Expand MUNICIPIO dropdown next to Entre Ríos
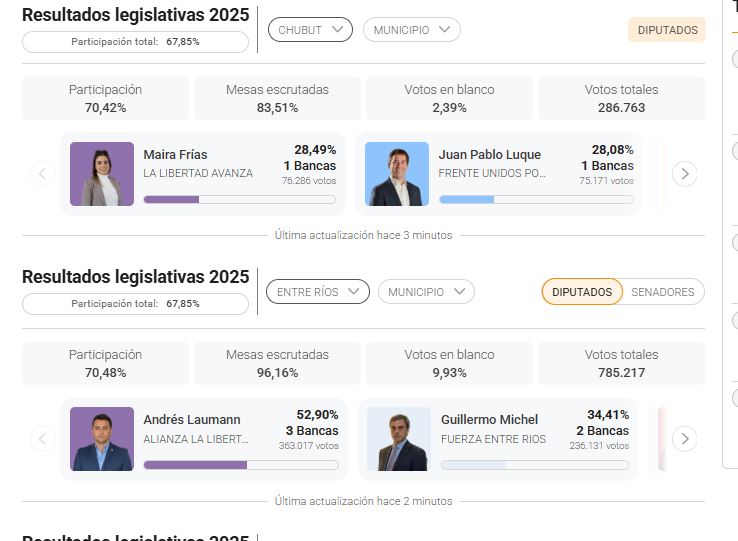738x541 pixels. 425,292
